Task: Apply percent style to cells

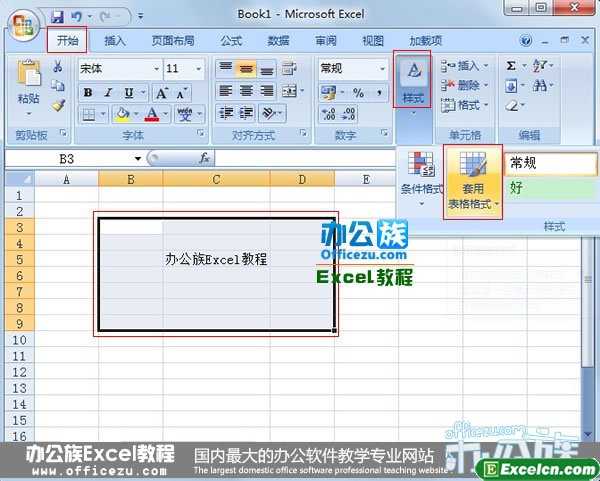Action: click(x=359, y=93)
